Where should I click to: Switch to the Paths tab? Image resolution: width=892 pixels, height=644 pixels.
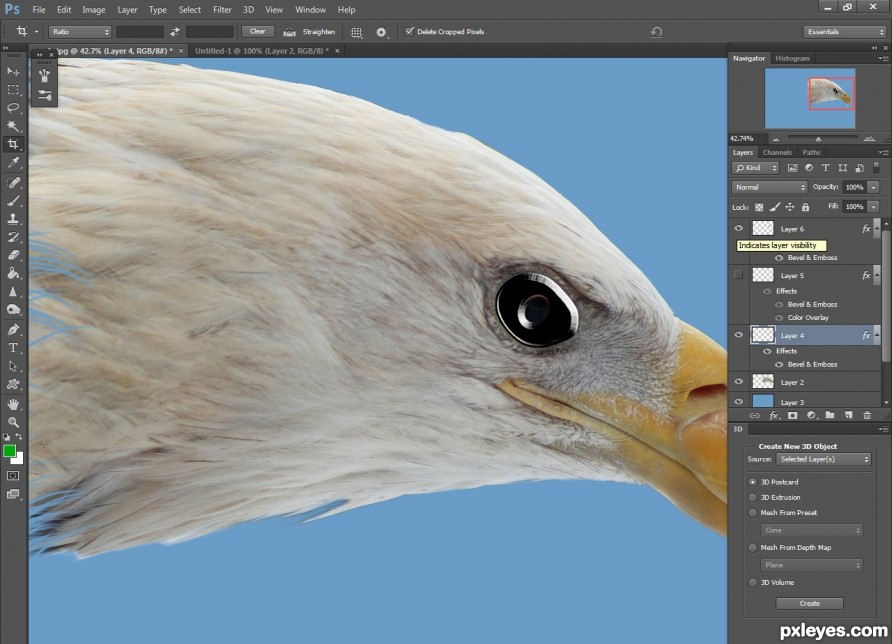(x=811, y=152)
